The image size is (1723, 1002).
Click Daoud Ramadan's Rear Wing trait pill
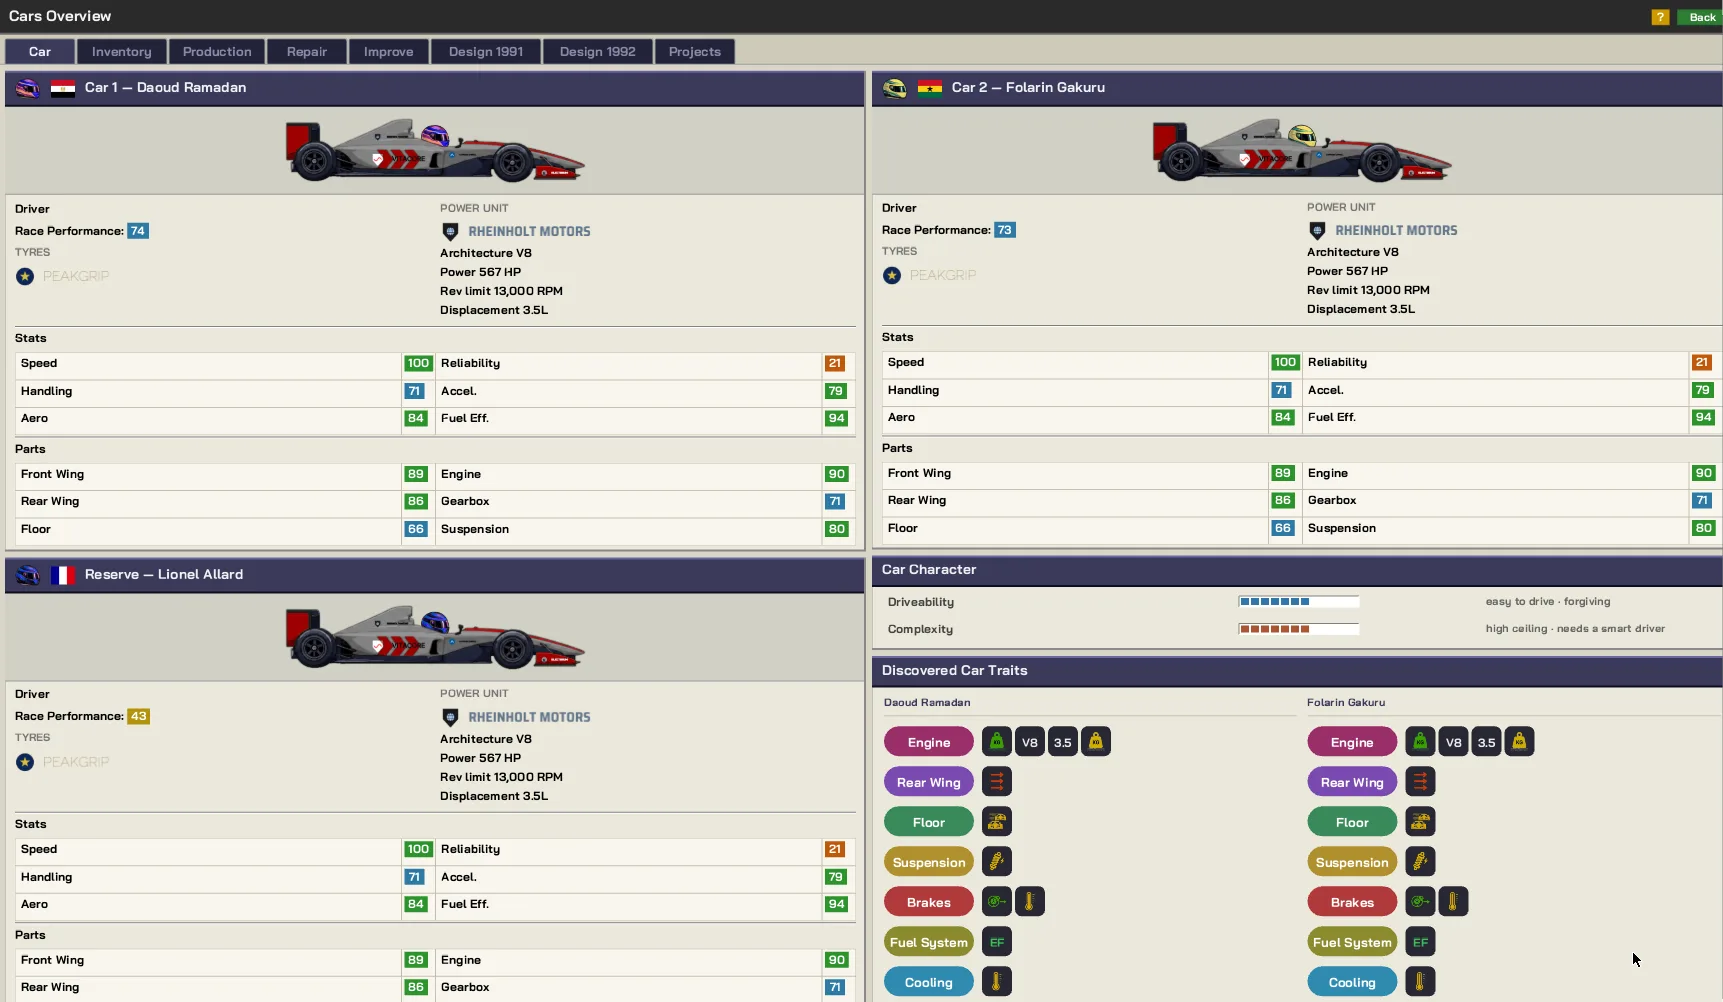[x=929, y=782]
